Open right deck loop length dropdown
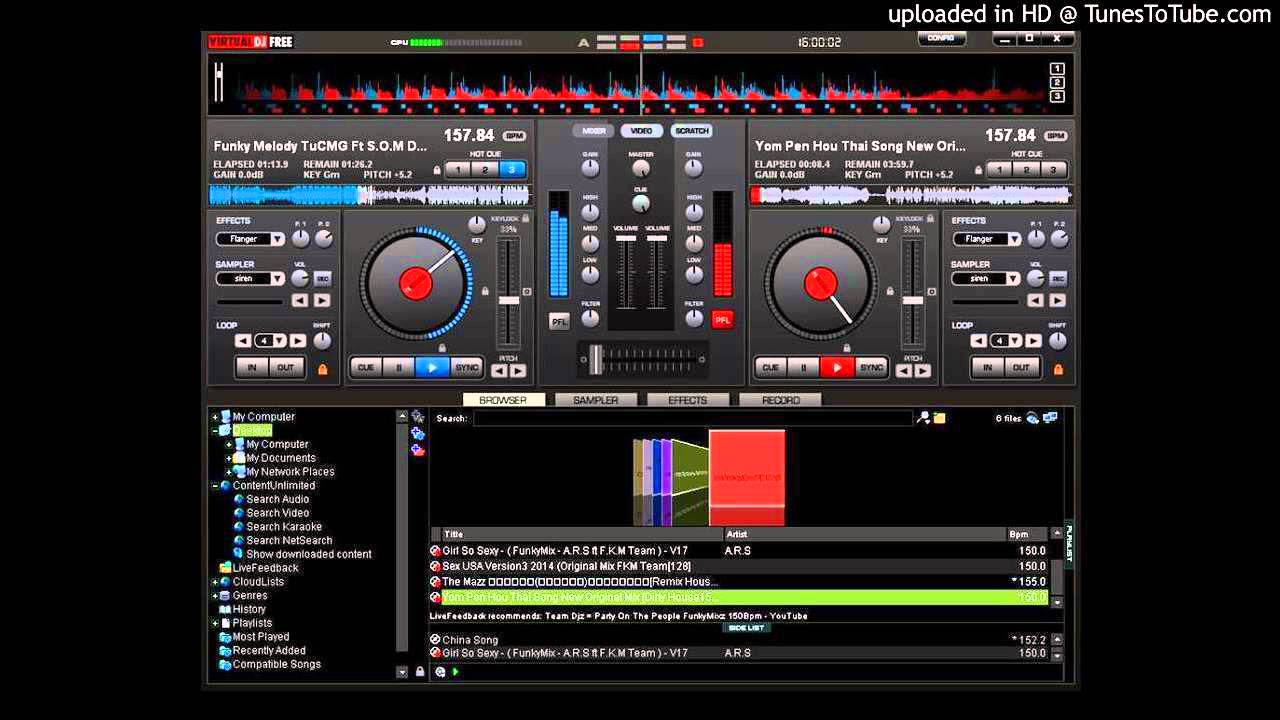Screen dimensions: 1280x720 click(x=1016, y=341)
